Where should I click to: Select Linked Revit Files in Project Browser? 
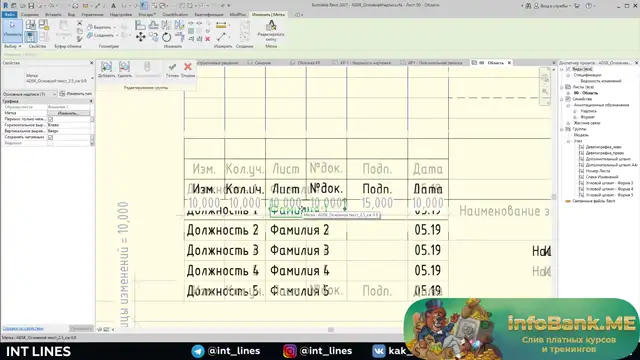click(x=593, y=201)
